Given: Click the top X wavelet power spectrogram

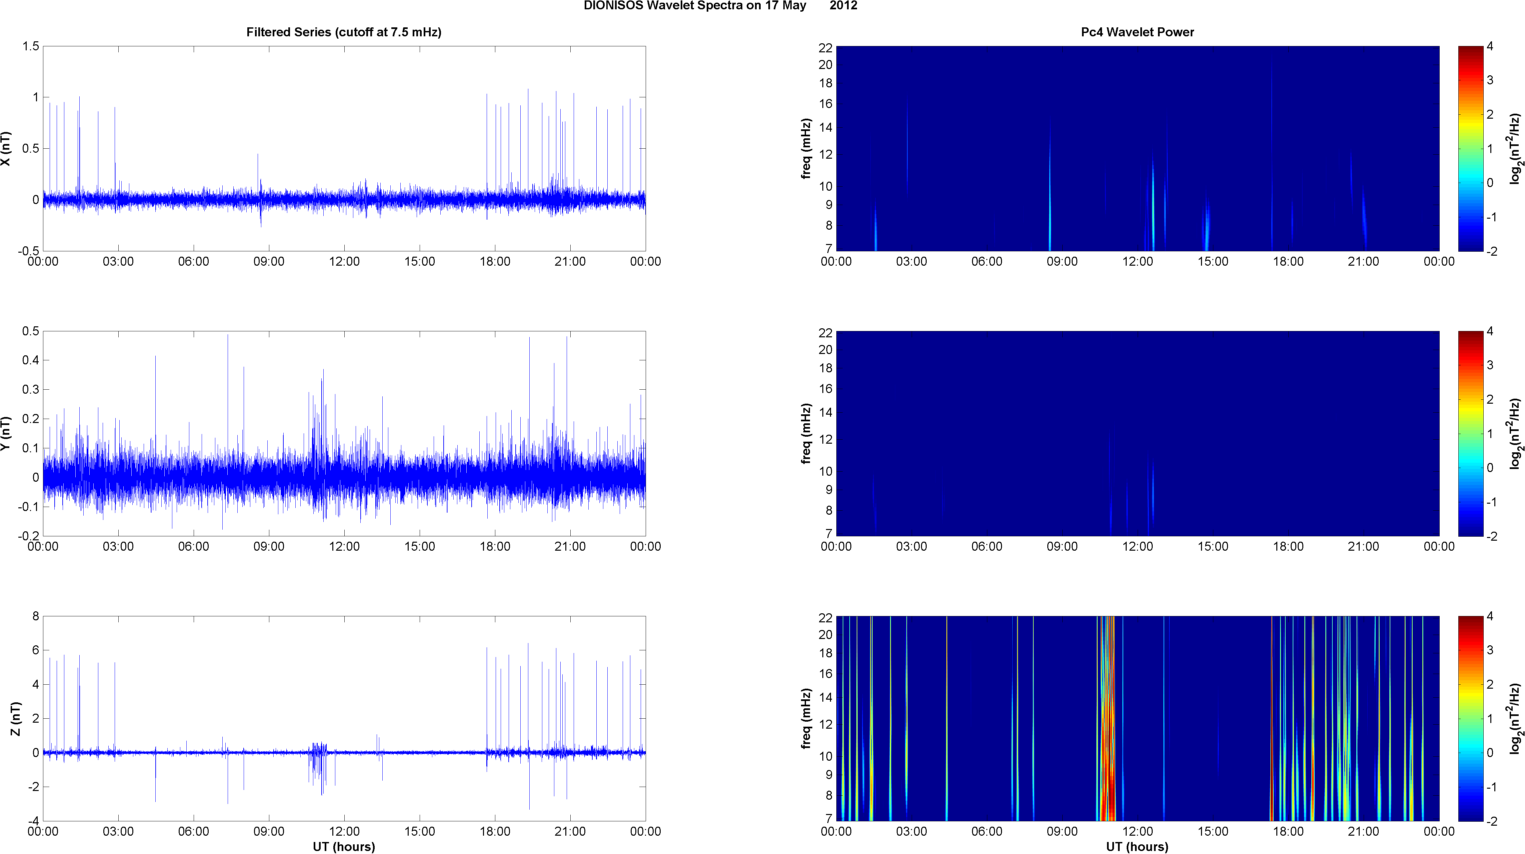Looking at the screenshot, I should [1137, 148].
